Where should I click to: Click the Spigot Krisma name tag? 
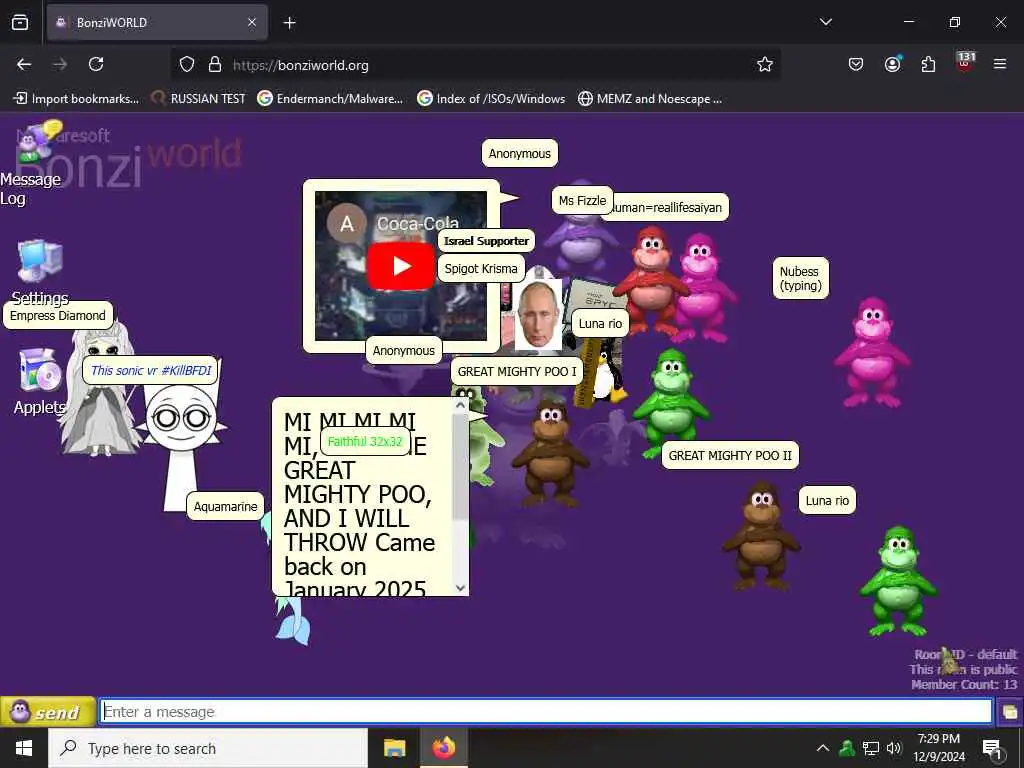(481, 268)
